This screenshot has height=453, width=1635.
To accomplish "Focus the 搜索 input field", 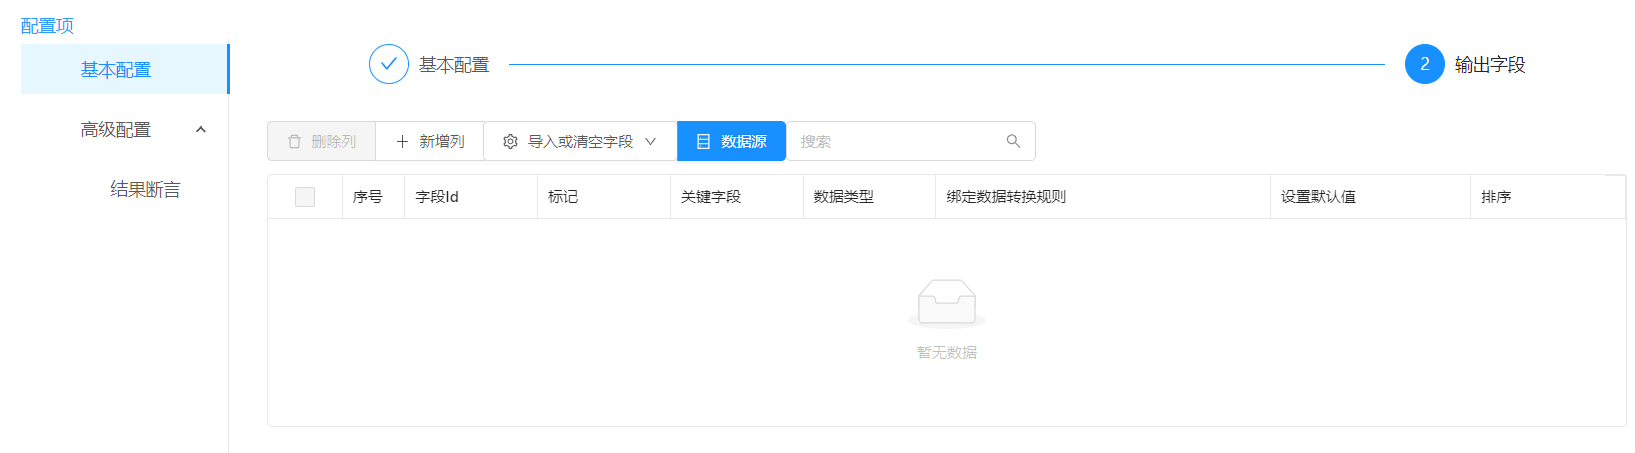I will click(x=895, y=142).
